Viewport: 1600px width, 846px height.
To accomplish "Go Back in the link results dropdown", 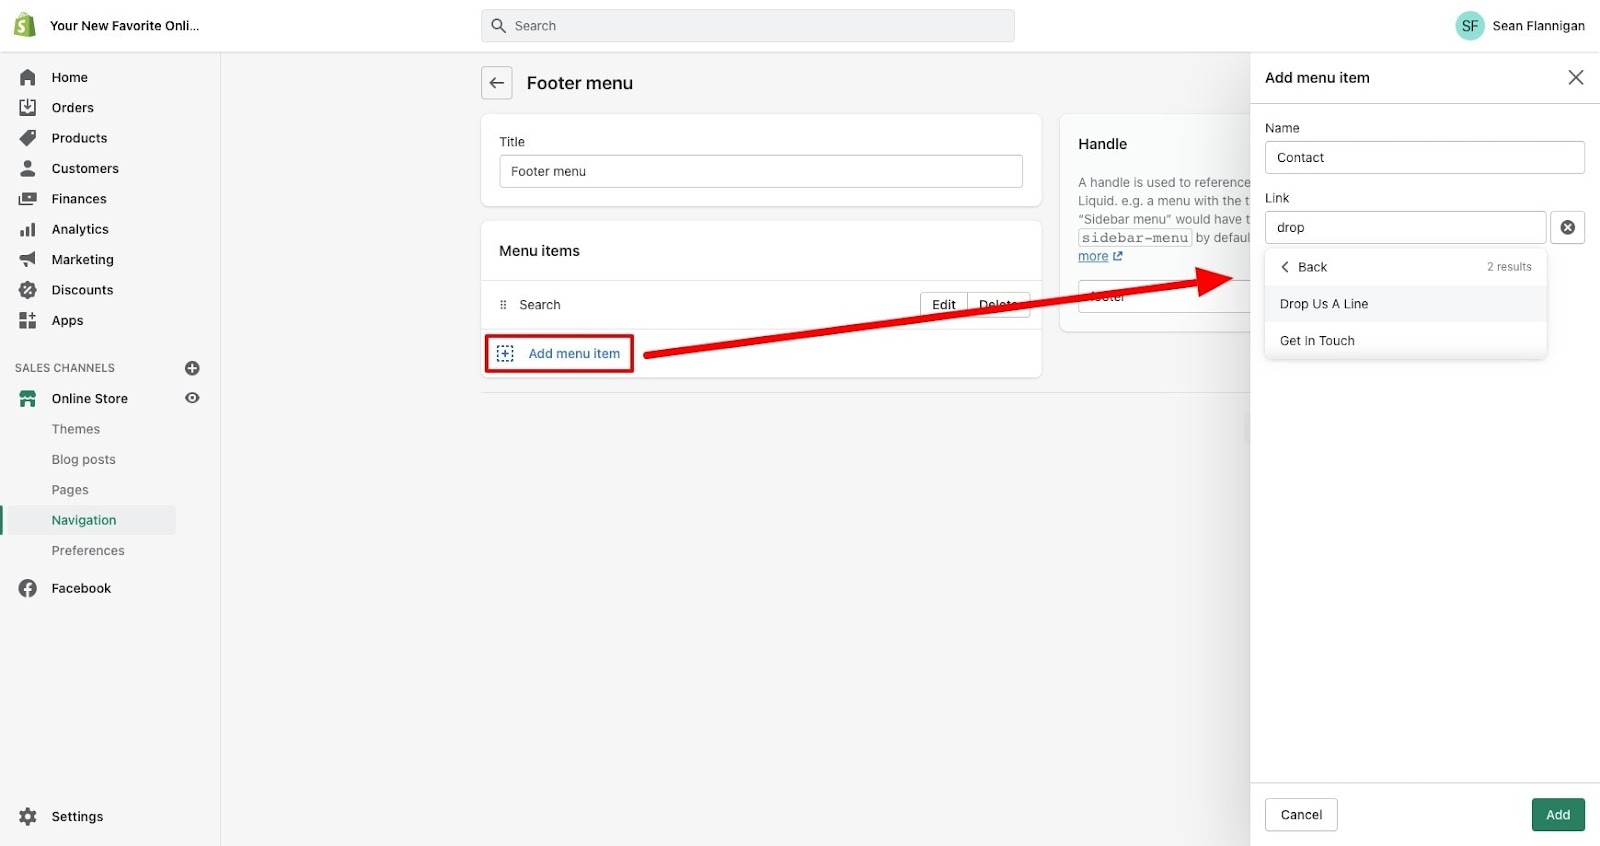I will click(x=1305, y=267).
